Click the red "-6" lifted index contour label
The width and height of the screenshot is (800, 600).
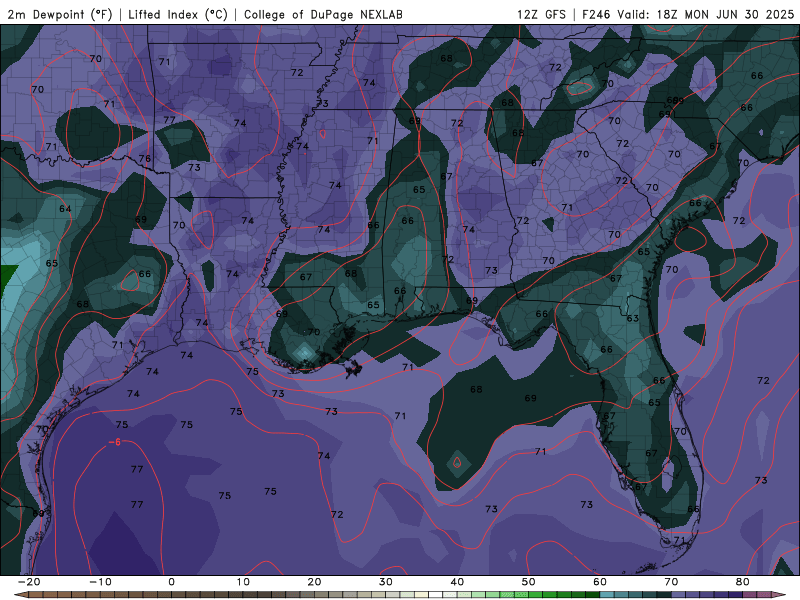(115, 442)
